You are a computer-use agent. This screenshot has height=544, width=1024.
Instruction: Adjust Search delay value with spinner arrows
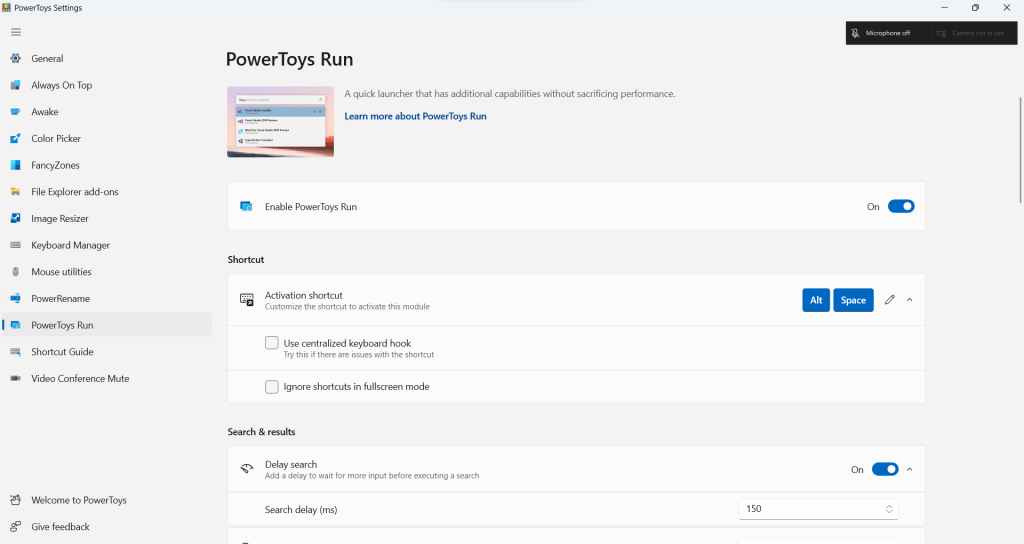click(889, 509)
